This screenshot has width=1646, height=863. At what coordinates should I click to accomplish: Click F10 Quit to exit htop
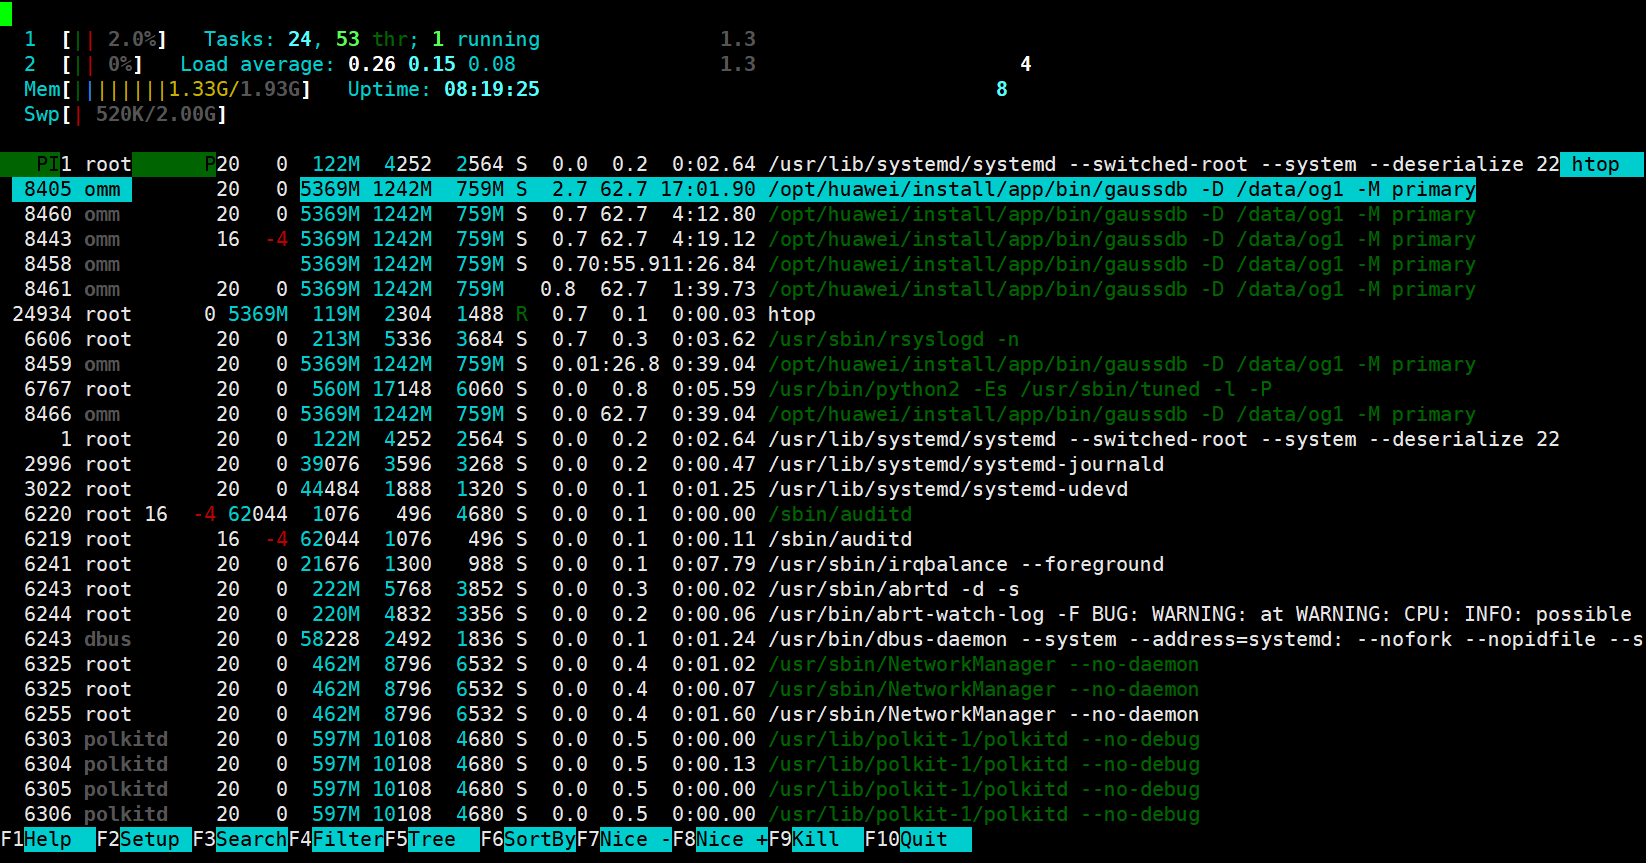tap(918, 839)
